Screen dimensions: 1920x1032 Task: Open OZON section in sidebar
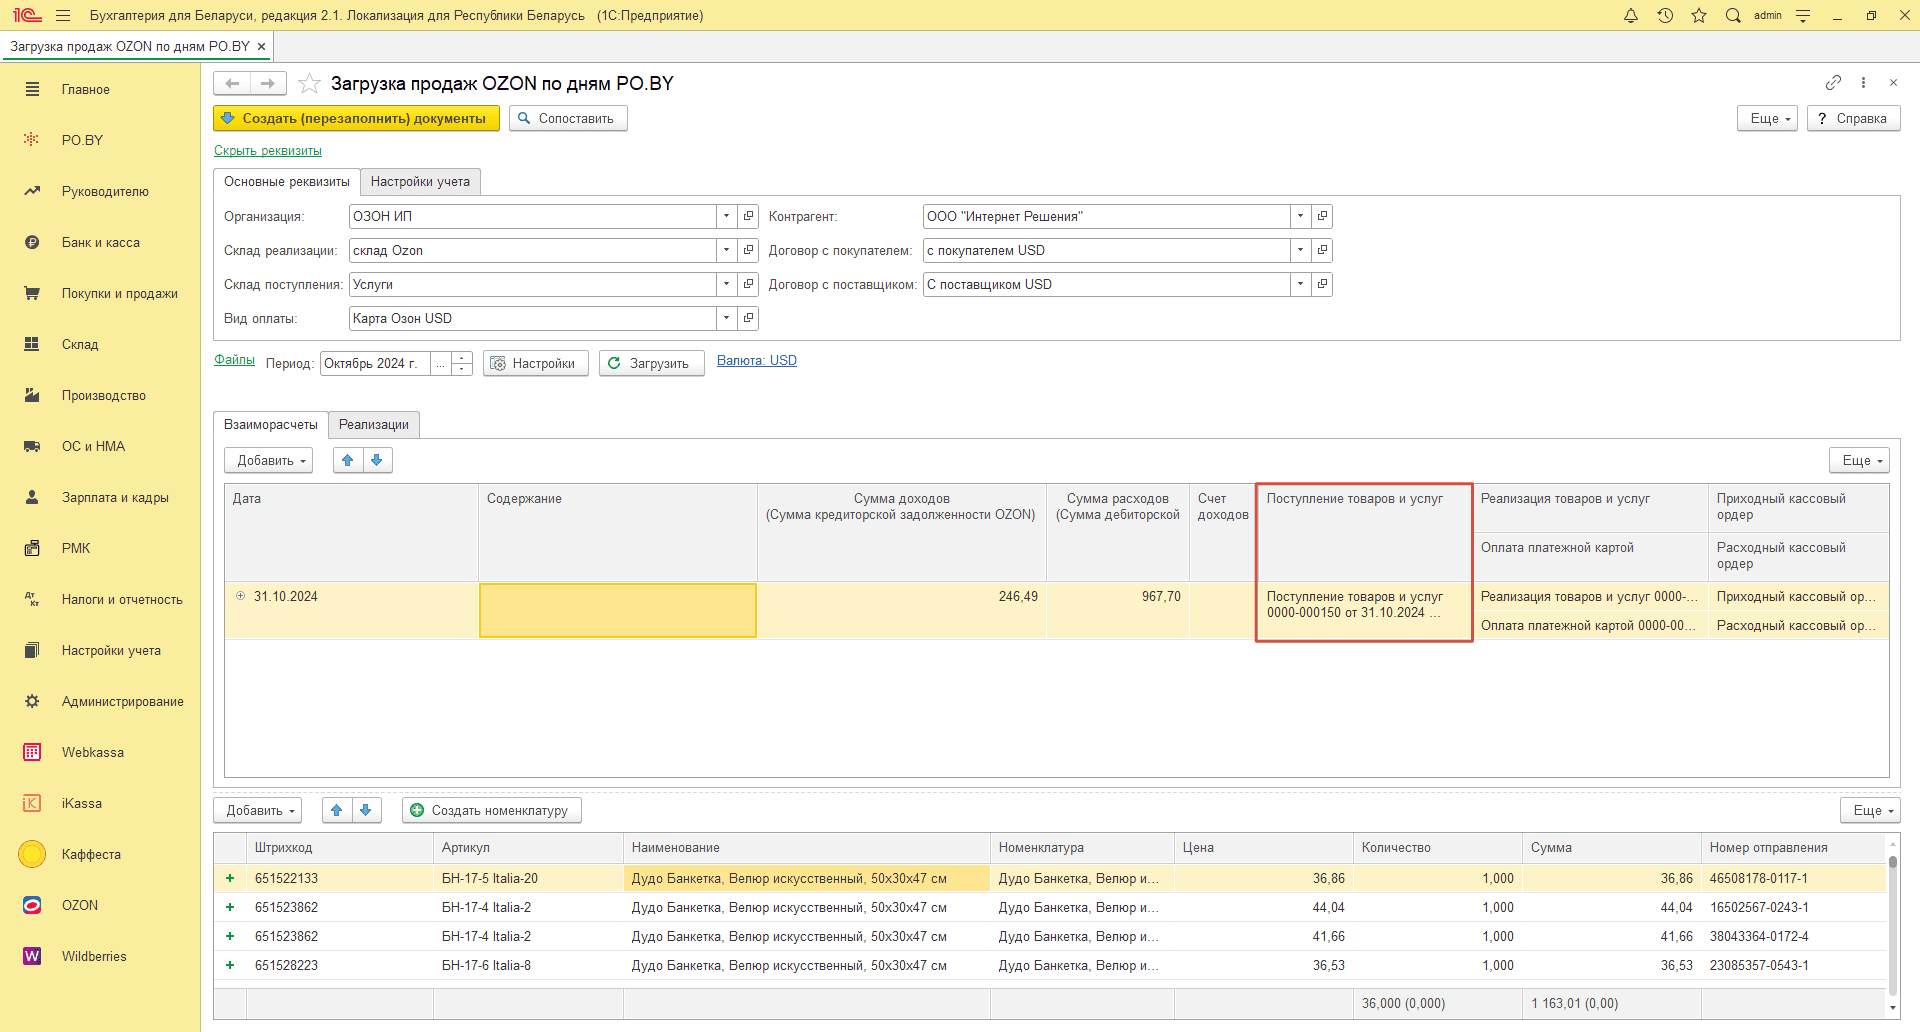click(80, 905)
